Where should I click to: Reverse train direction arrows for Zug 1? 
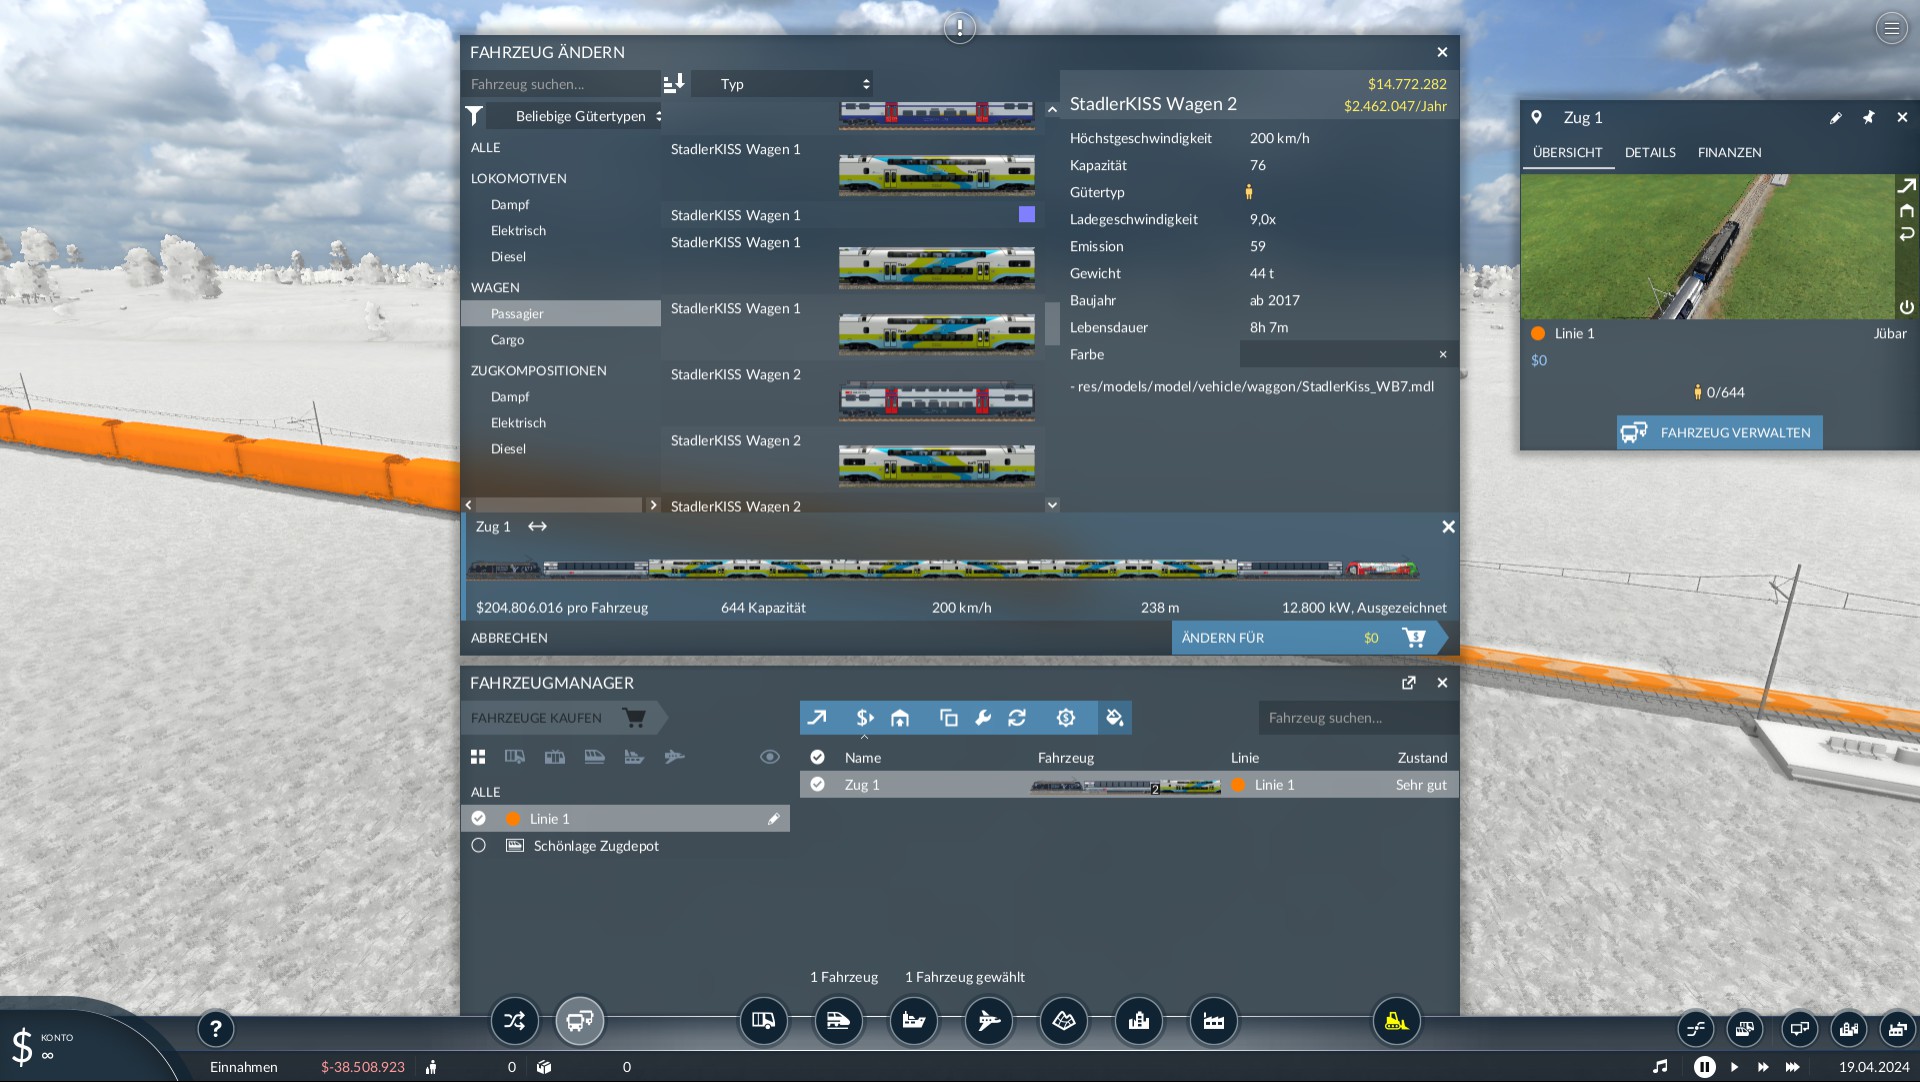pyautogui.click(x=537, y=527)
